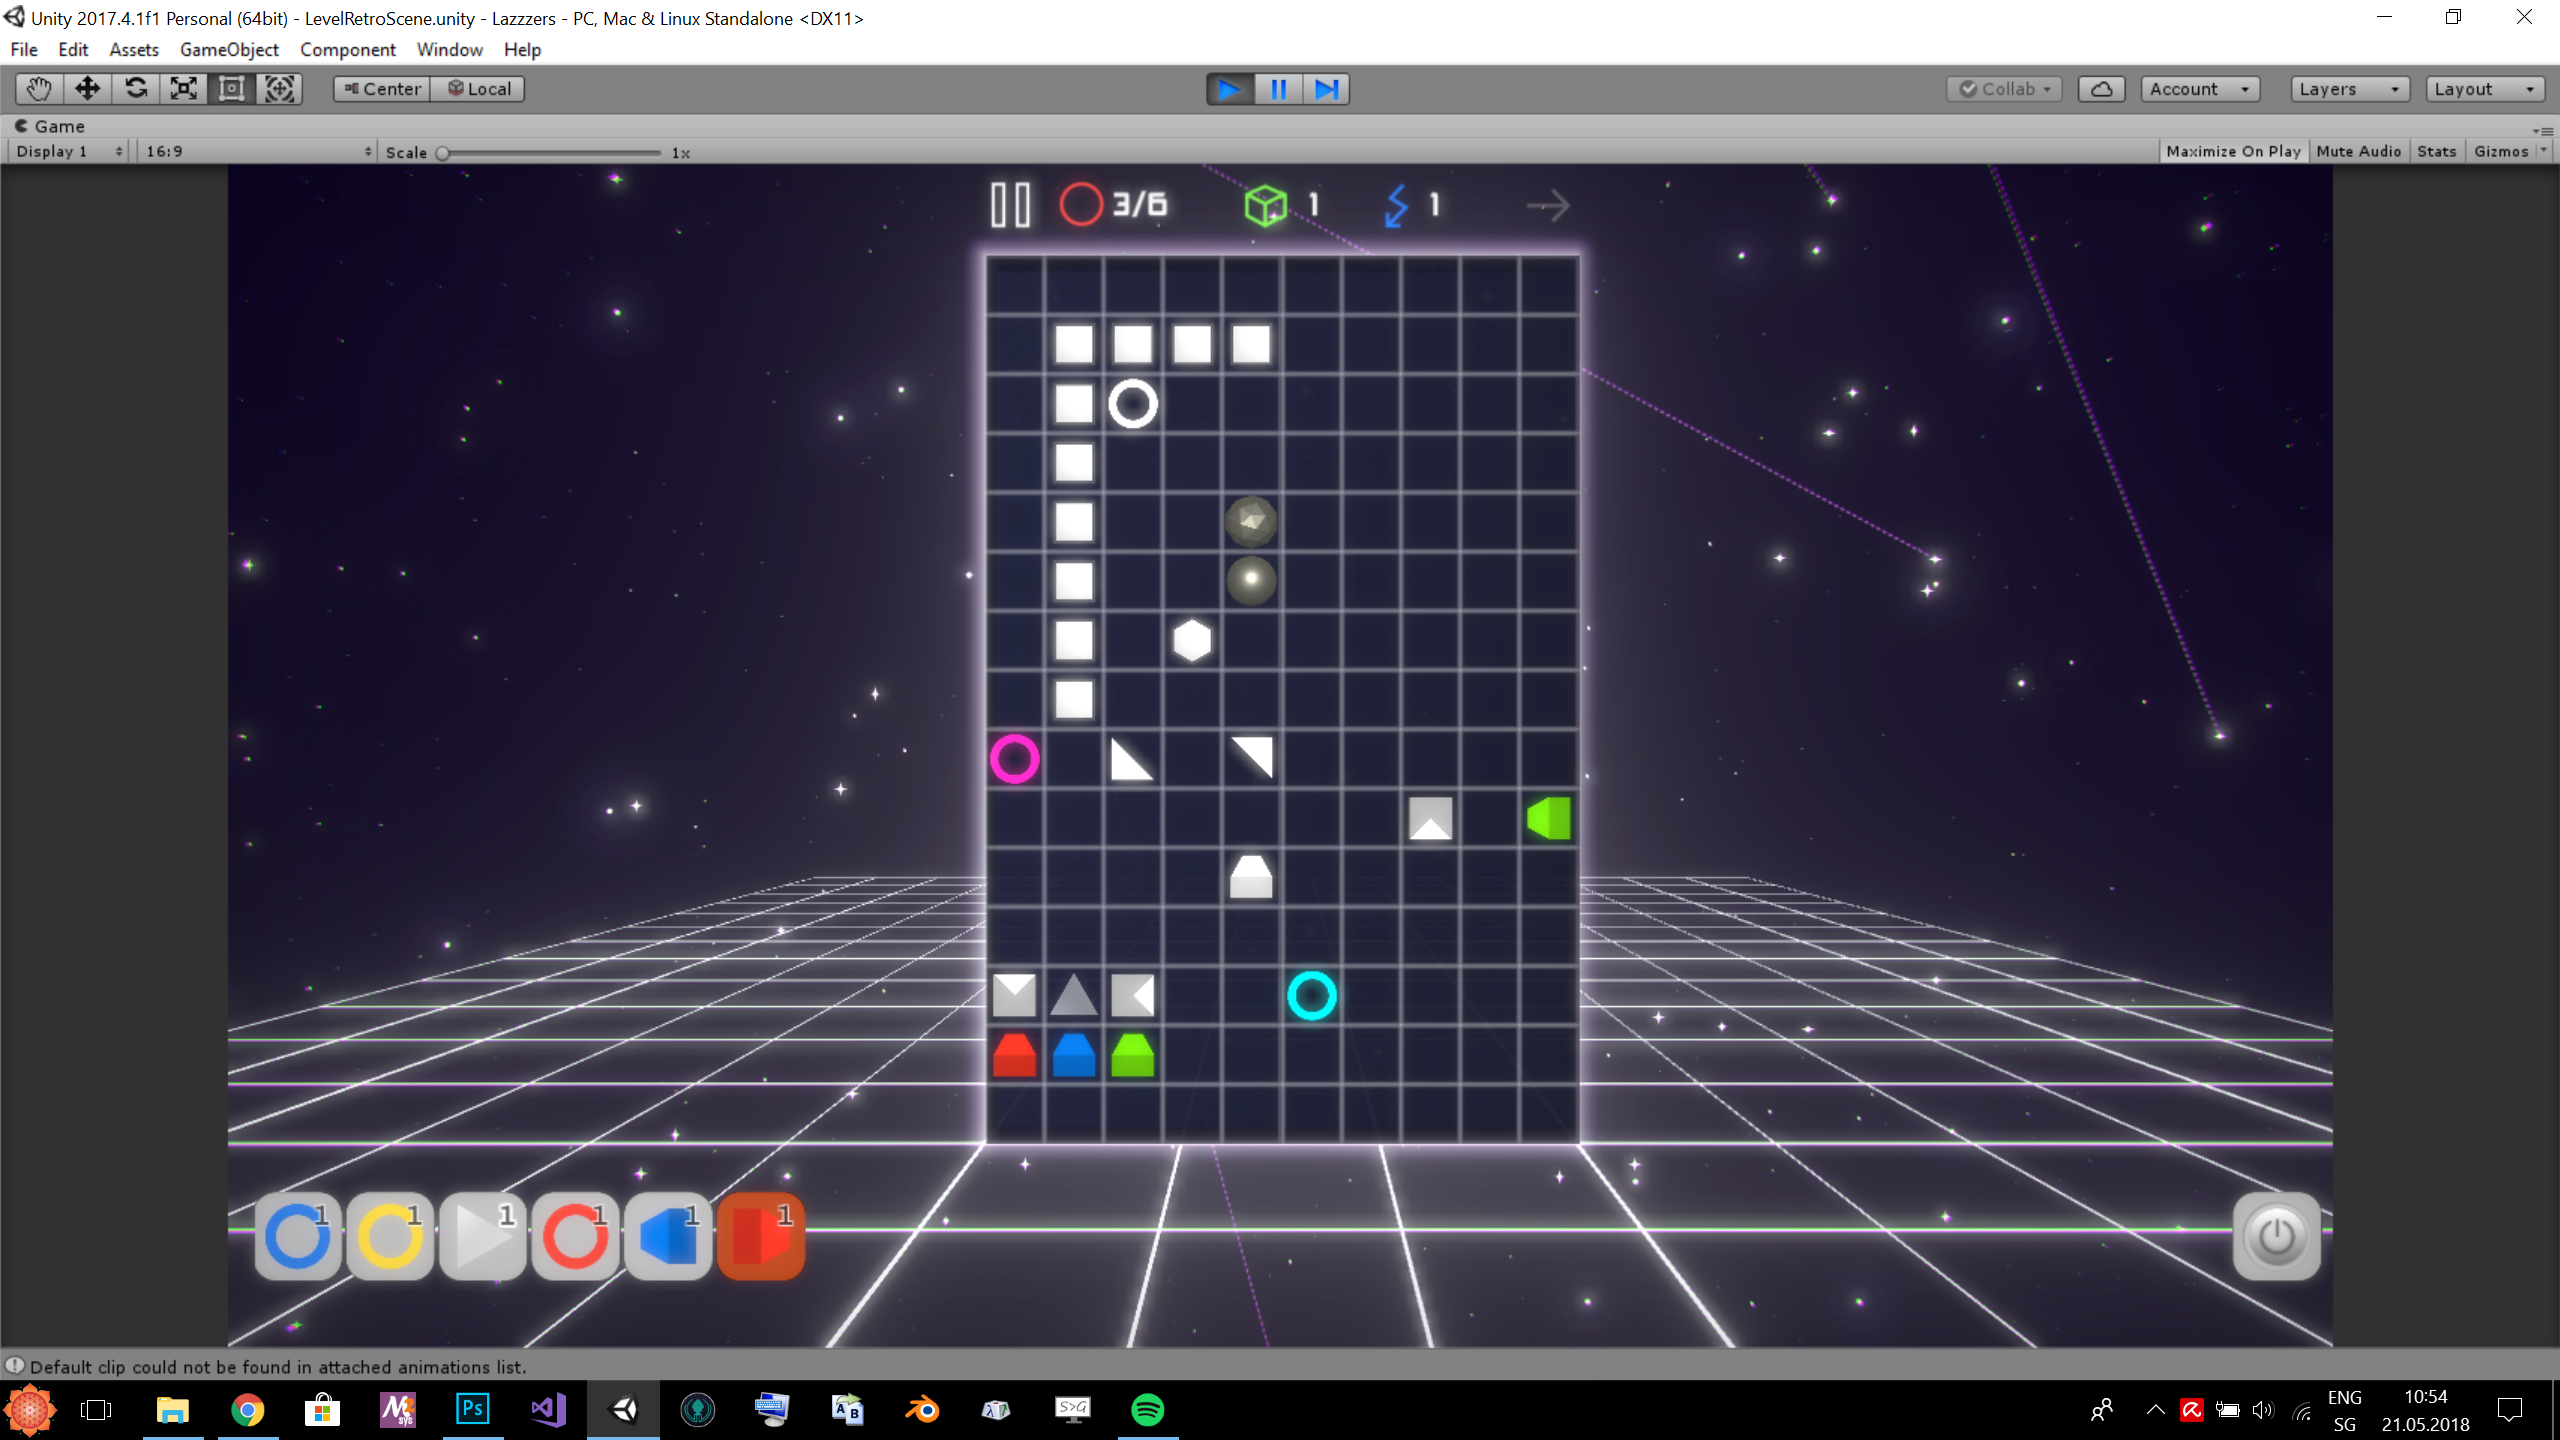Open the Layers dropdown
Image resolution: width=2560 pixels, height=1440 pixels.
[2349, 89]
